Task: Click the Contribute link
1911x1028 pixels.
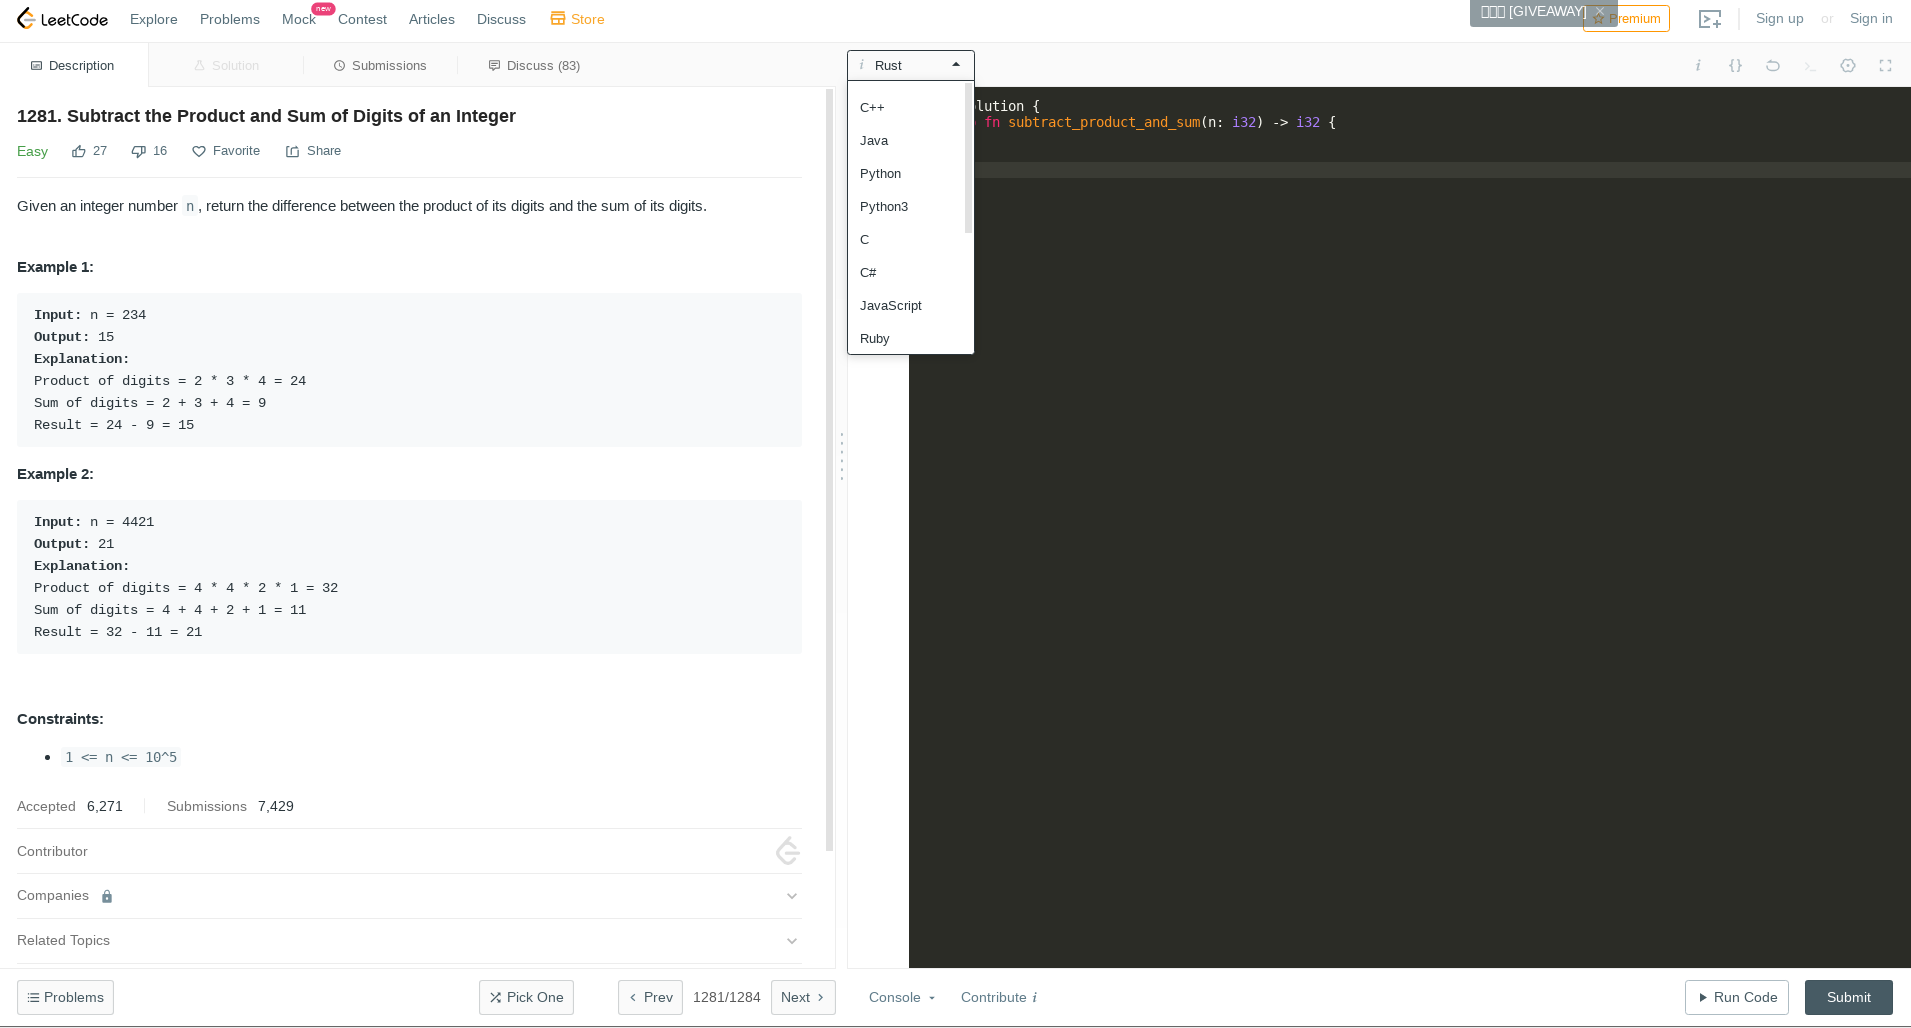Action: point(994,997)
